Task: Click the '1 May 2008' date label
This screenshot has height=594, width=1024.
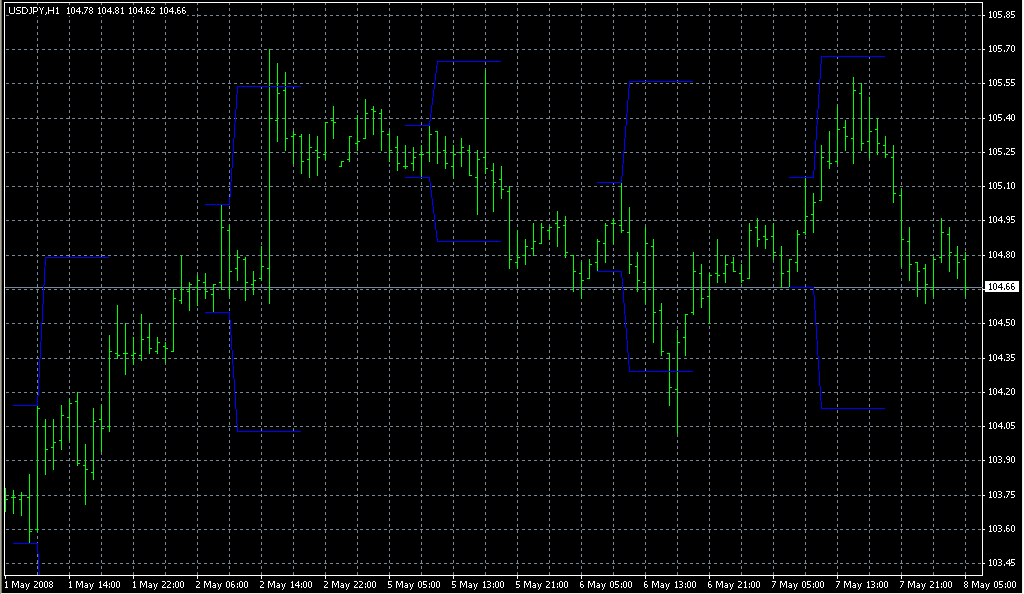Action: 29,585
